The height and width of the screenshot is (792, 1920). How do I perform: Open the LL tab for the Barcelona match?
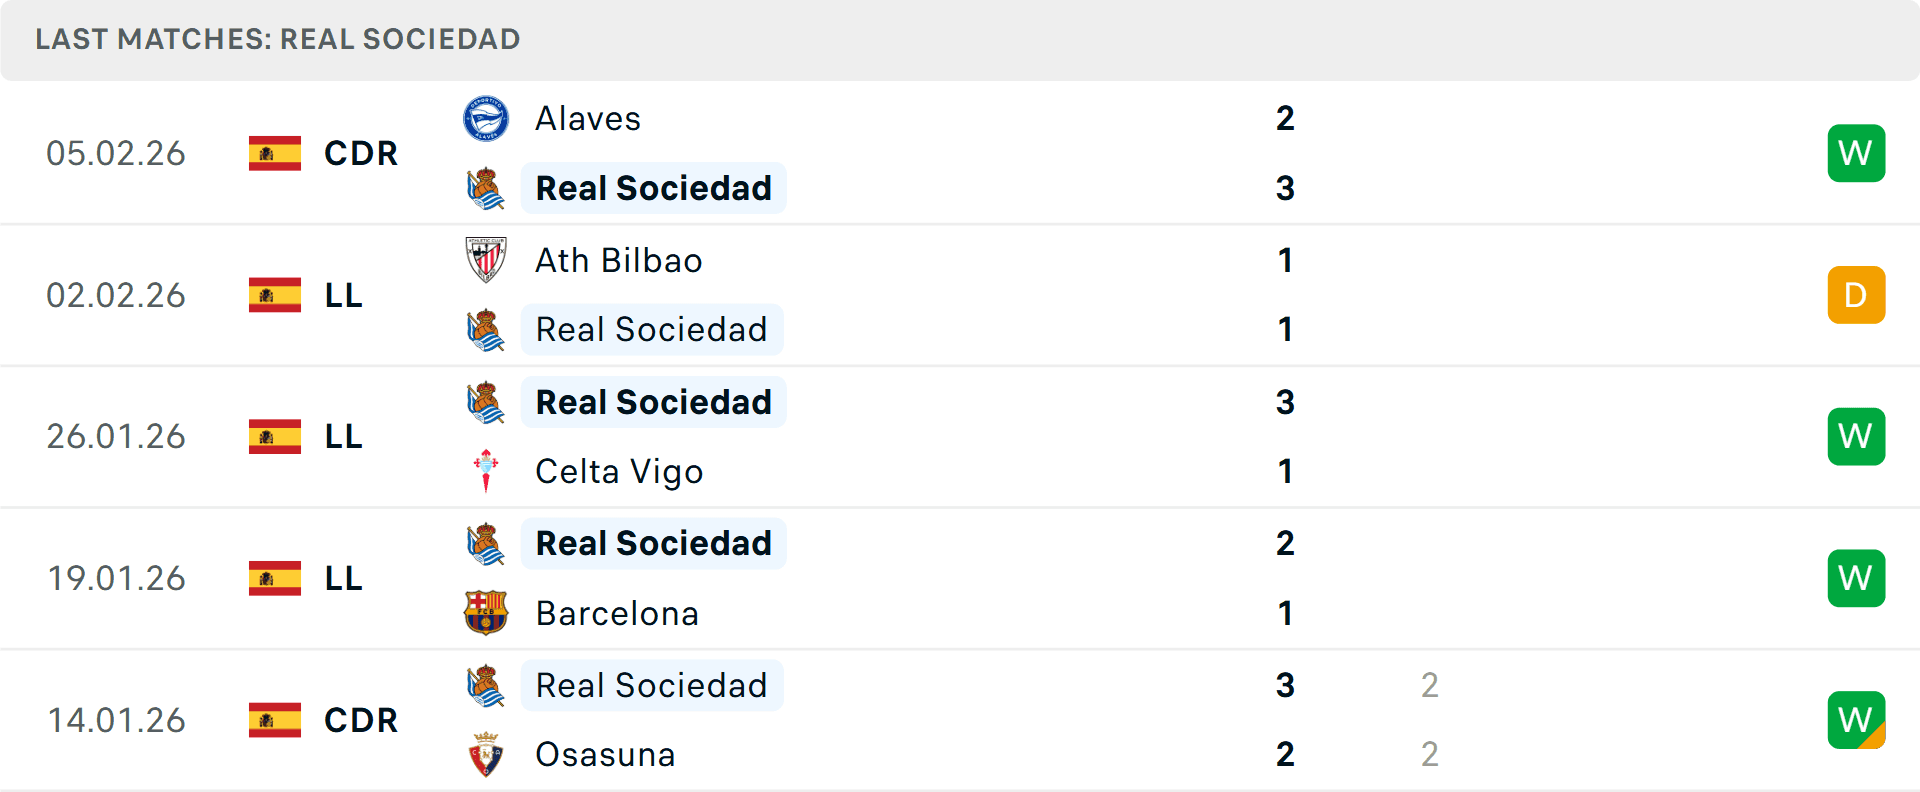pyautogui.click(x=342, y=578)
